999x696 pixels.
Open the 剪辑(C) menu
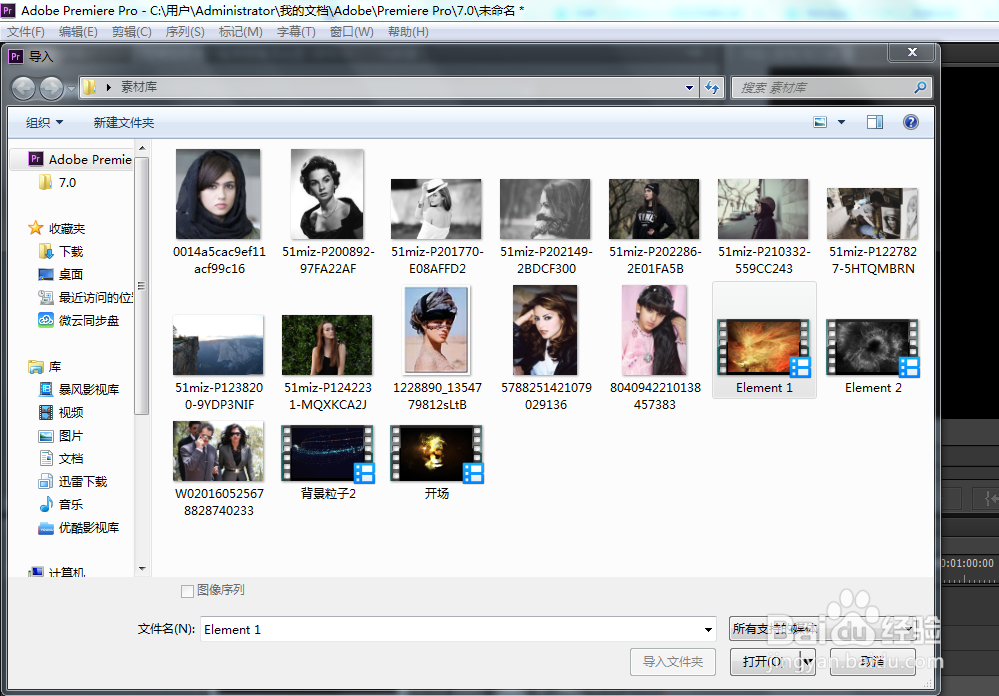(x=132, y=31)
